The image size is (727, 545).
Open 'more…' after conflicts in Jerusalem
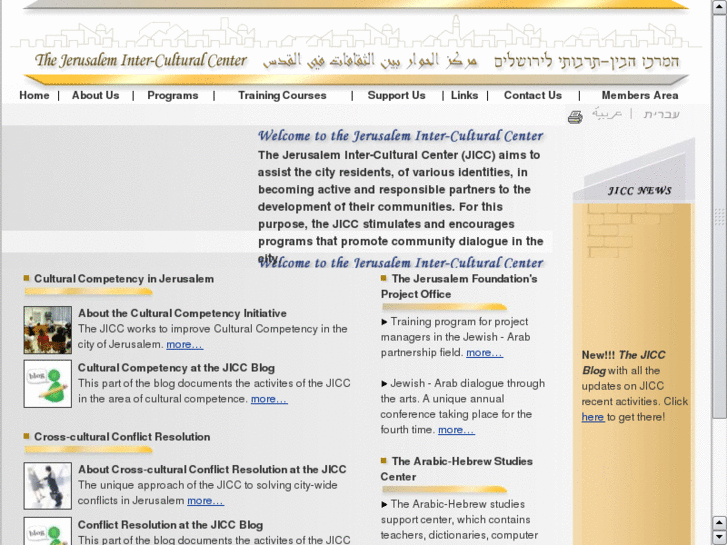coord(205,500)
